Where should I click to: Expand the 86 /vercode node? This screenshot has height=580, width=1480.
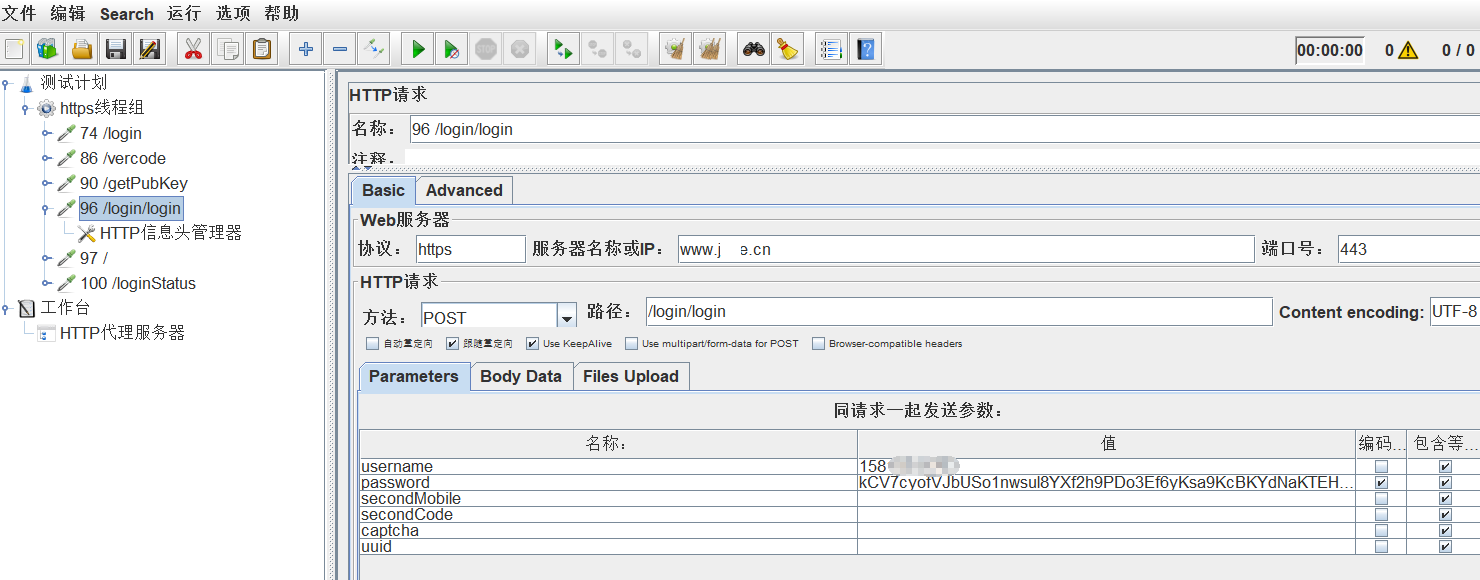point(46,158)
